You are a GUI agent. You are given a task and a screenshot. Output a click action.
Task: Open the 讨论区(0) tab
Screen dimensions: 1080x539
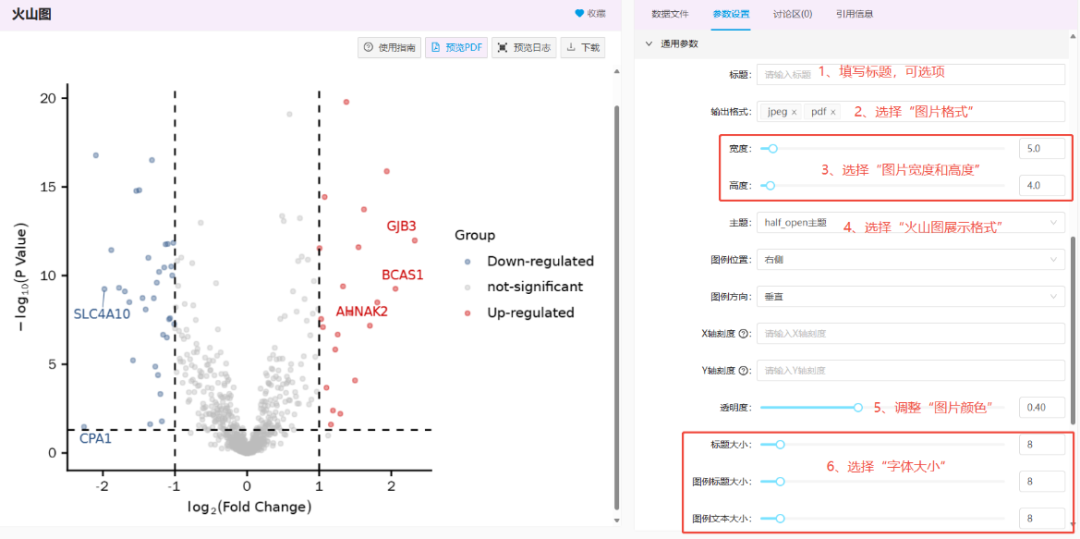coord(792,14)
